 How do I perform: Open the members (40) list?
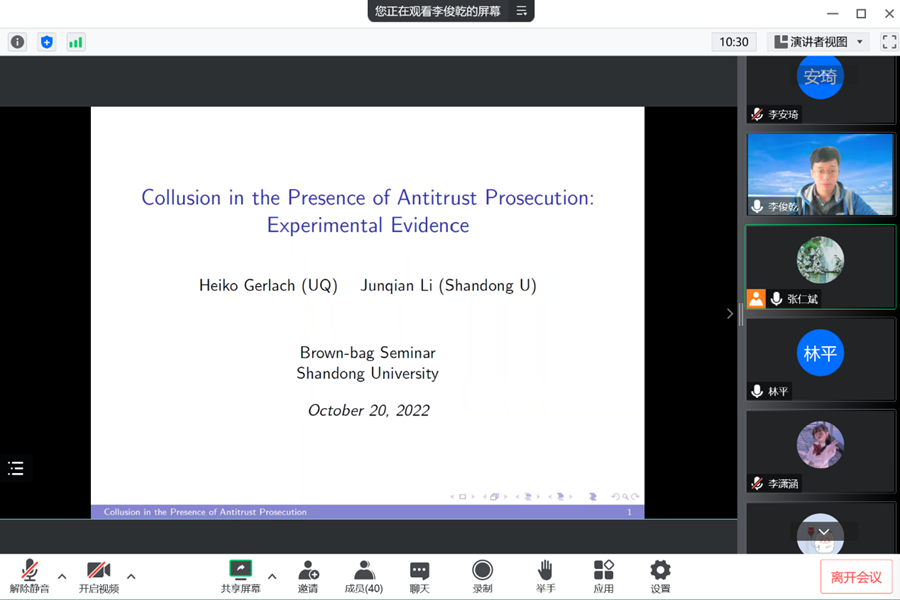[364, 576]
